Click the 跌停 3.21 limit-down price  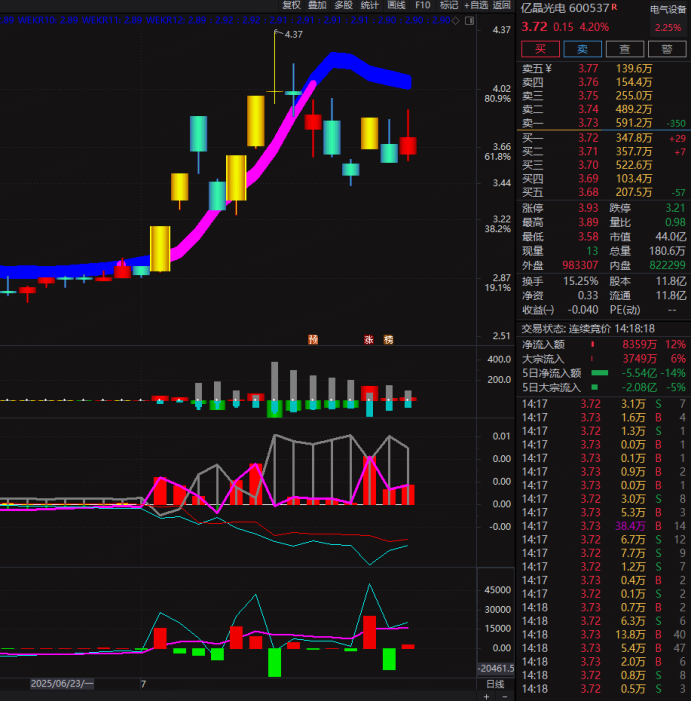click(x=675, y=208)
